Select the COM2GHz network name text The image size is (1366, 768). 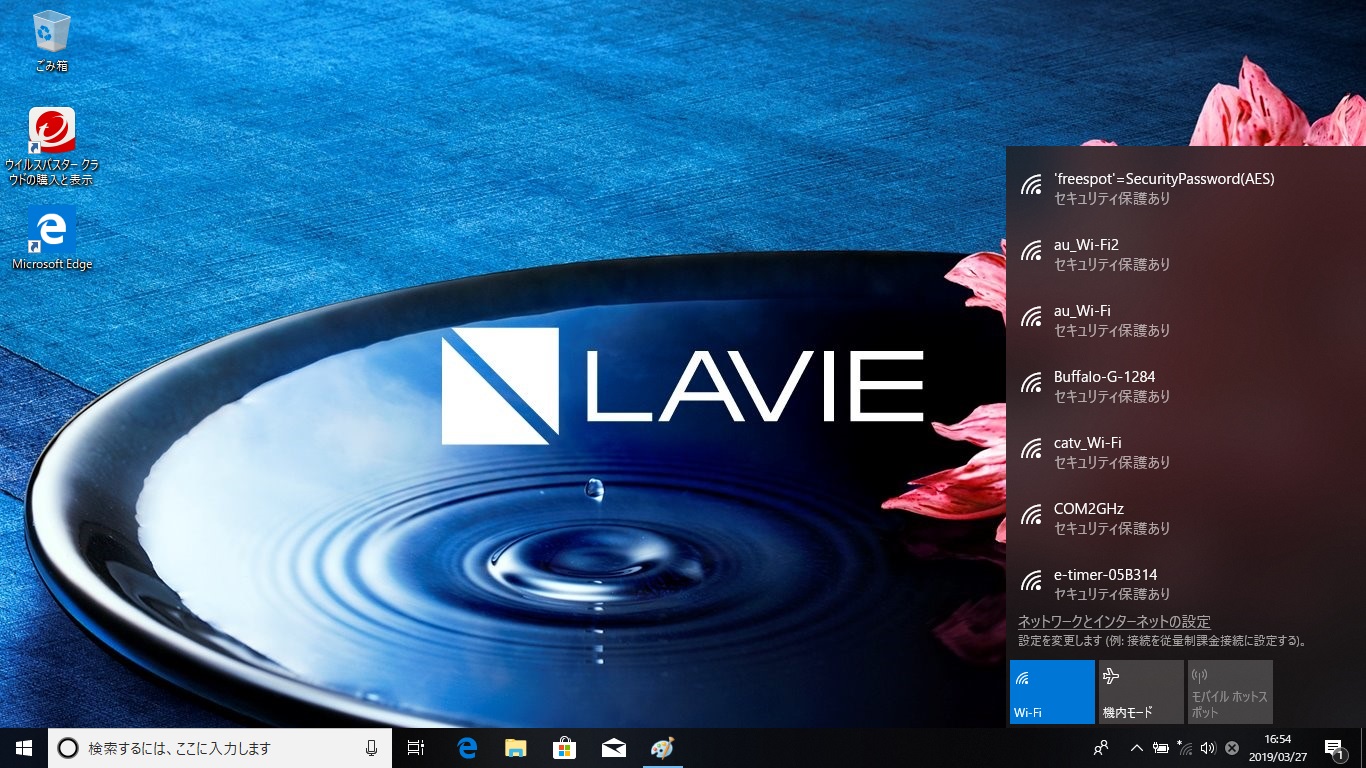(x=1089, y=509)
